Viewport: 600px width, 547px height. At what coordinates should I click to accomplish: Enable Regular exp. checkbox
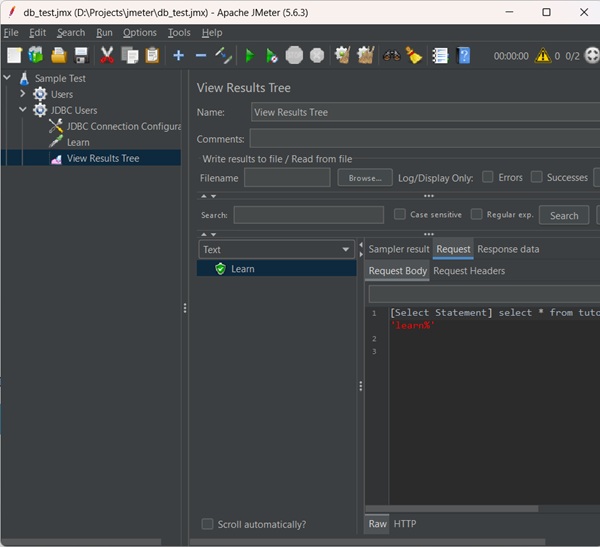pos(476,214)
